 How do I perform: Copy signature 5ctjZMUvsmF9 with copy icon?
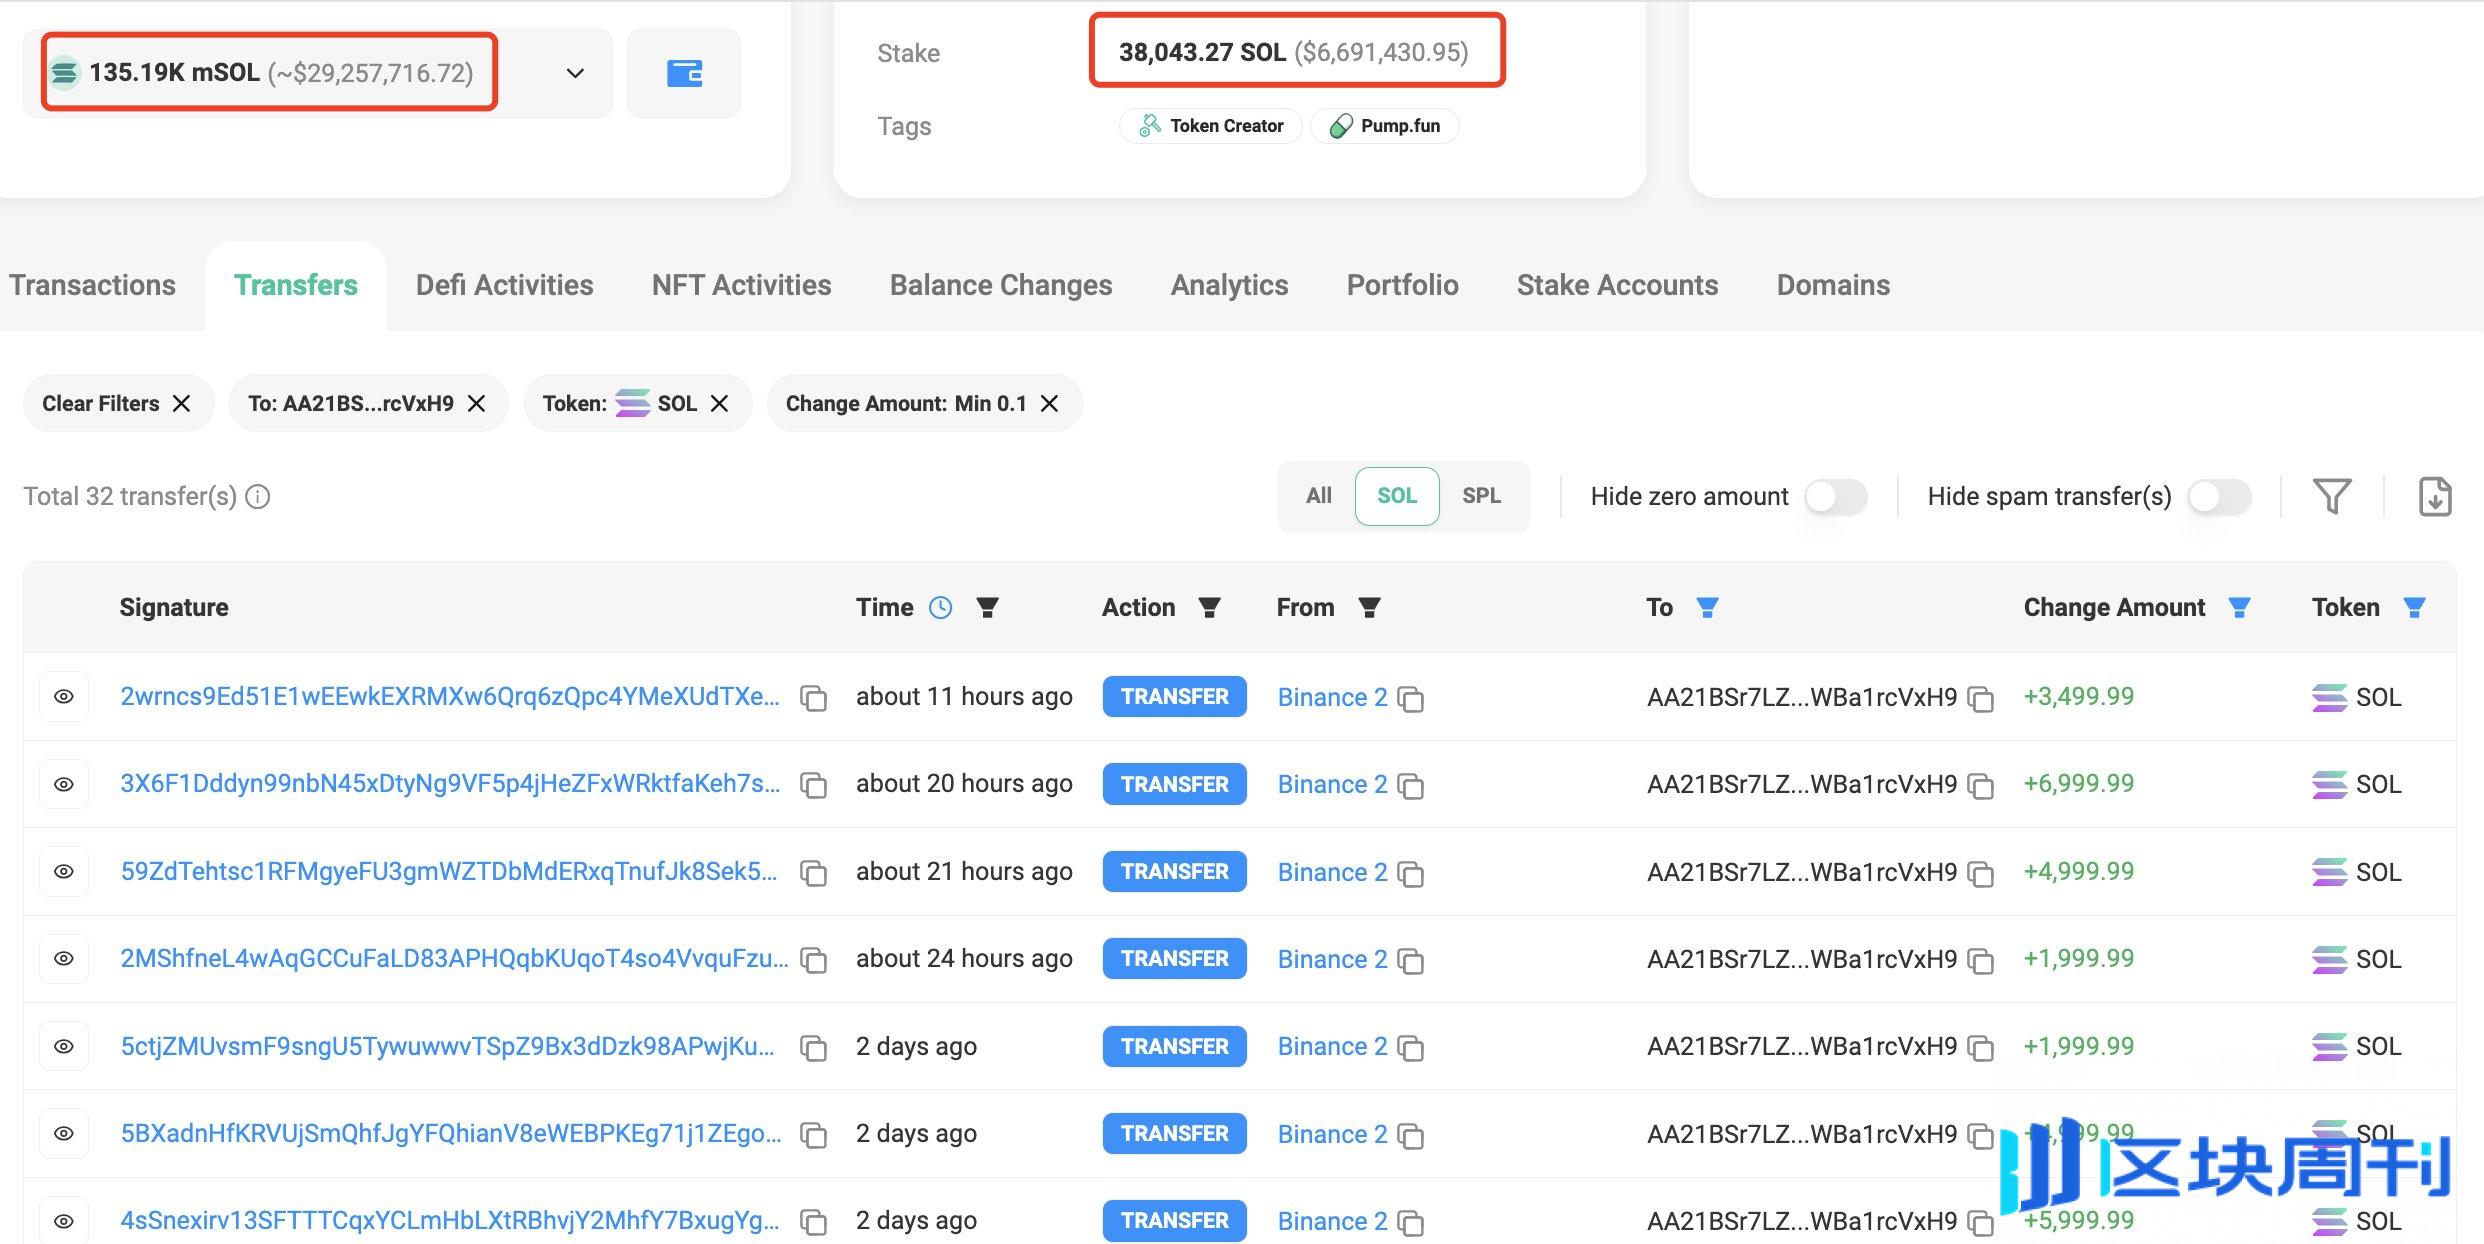point(814,1047)
